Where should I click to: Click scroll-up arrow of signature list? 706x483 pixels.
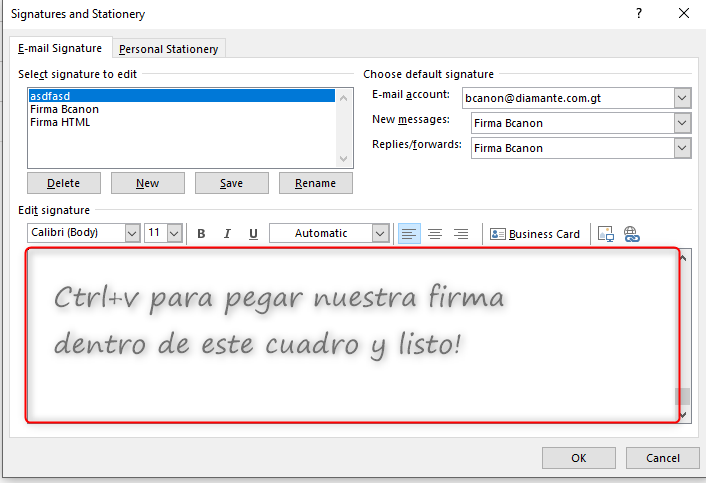344,98
